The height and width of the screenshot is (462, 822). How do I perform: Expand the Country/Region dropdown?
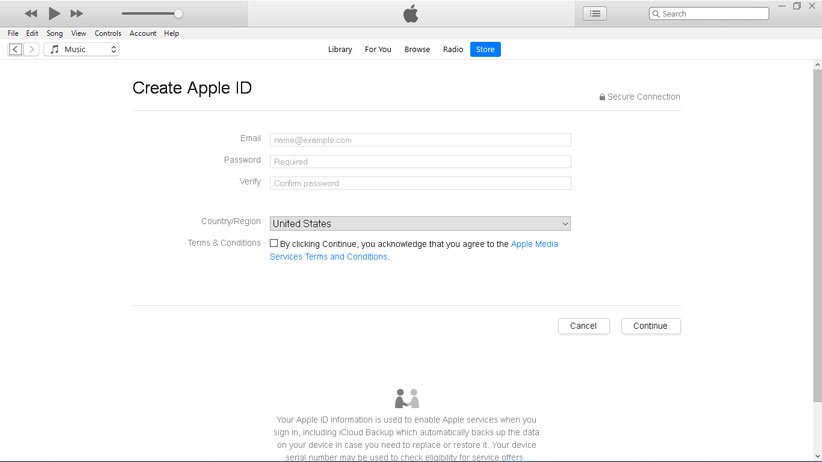tap(420, 224)
